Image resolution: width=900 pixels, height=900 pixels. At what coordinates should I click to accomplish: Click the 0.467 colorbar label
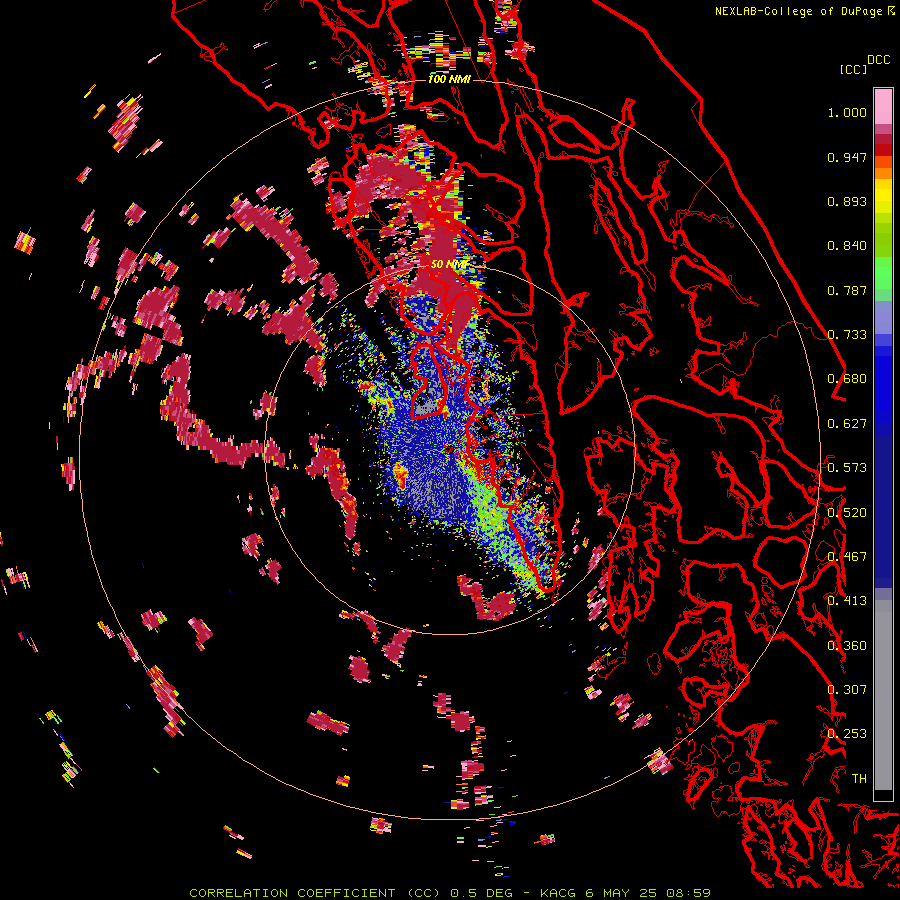(x=847, y=557)
